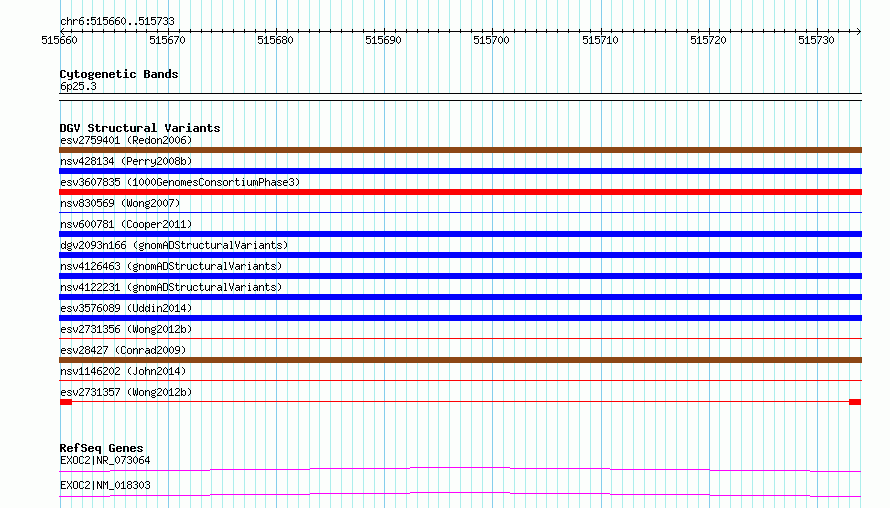Click the blue bar under nsv4126463

tap(460, 276)
